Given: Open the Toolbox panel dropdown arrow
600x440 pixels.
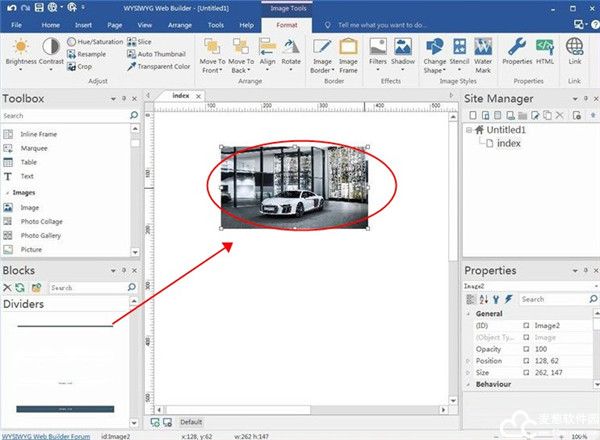Looking at the screenshot, I should pyautogui.click(x=113, y=99).
